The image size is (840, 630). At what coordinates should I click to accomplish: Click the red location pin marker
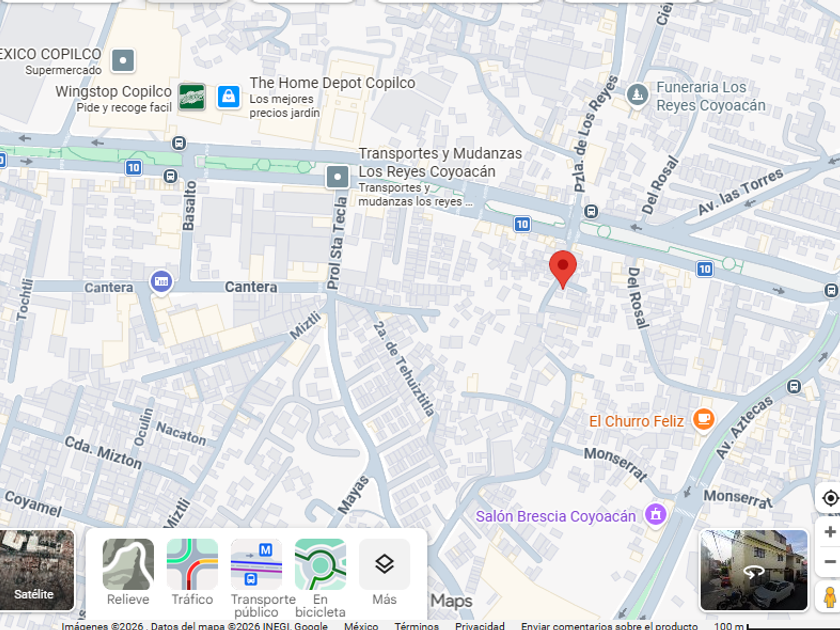tap(562, 269)
